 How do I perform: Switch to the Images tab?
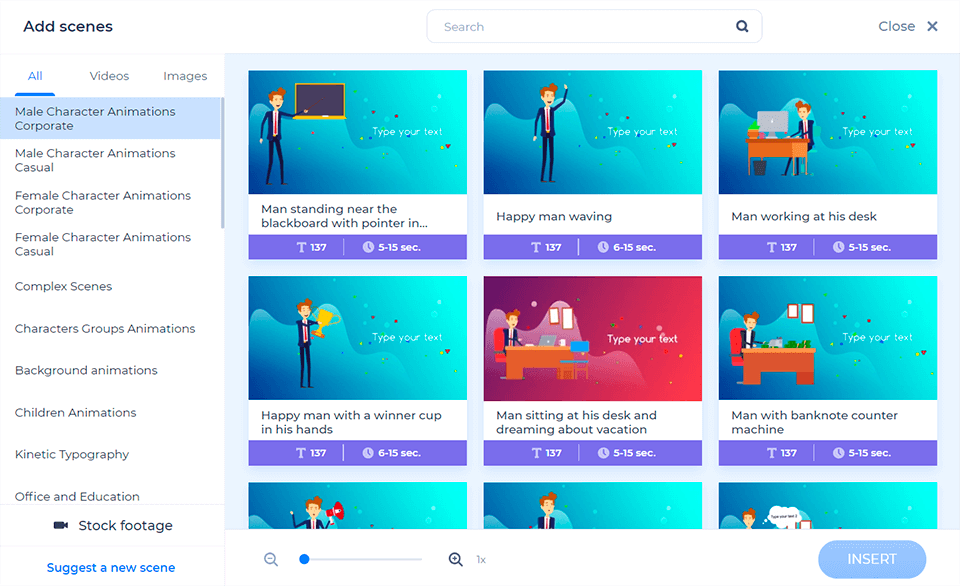[x=185, y=76]
